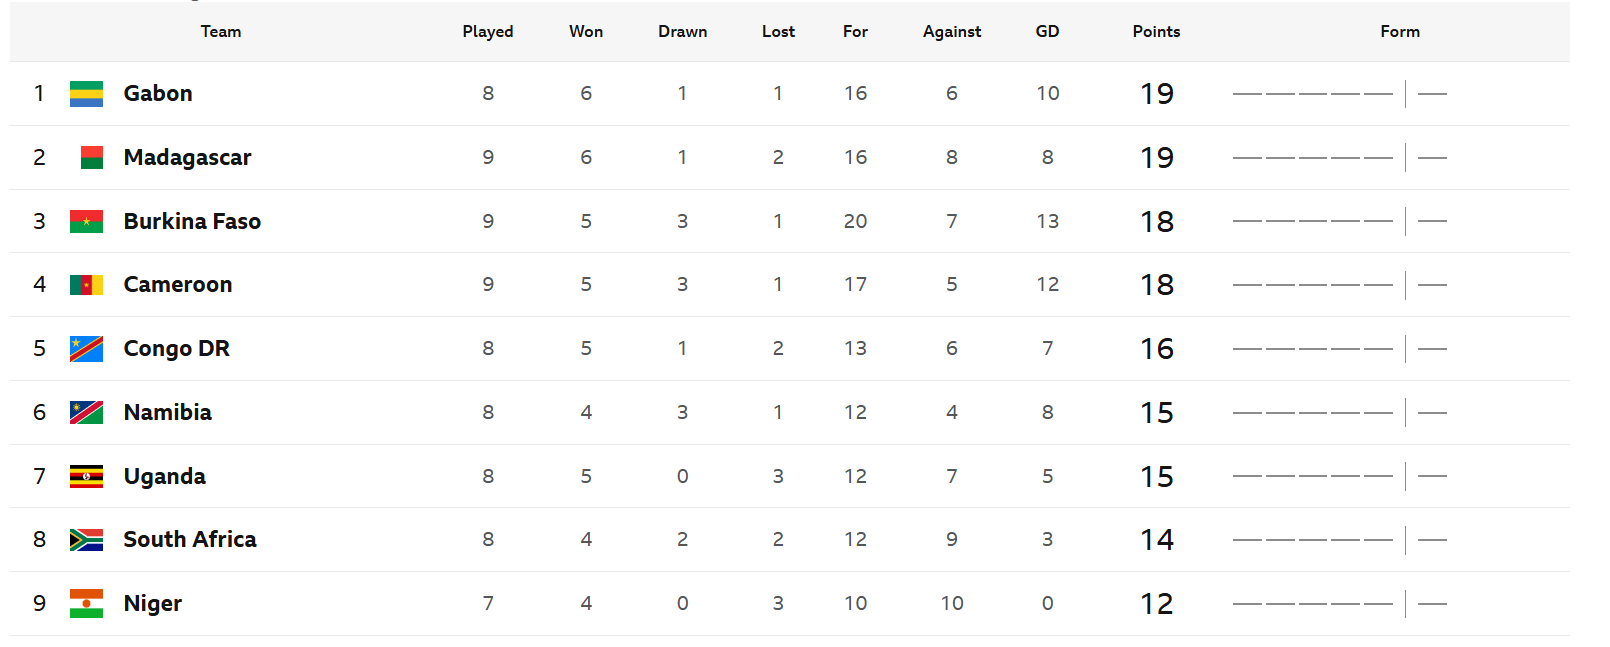Click the Uganda flag icon

click(x=86, y=477)
